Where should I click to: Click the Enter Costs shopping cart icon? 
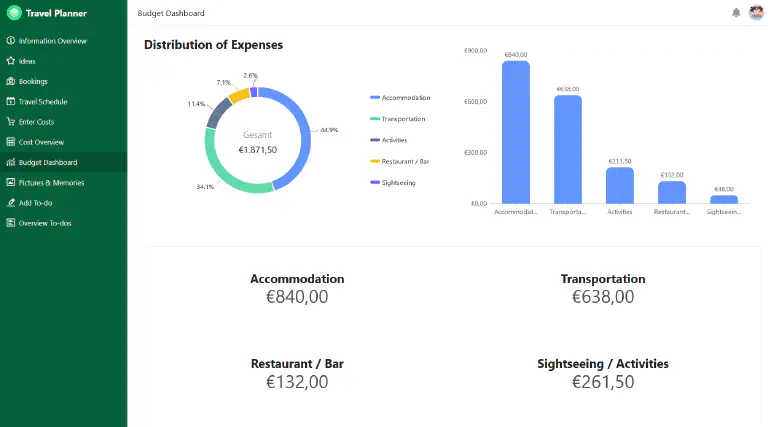(x=11, y=121)
